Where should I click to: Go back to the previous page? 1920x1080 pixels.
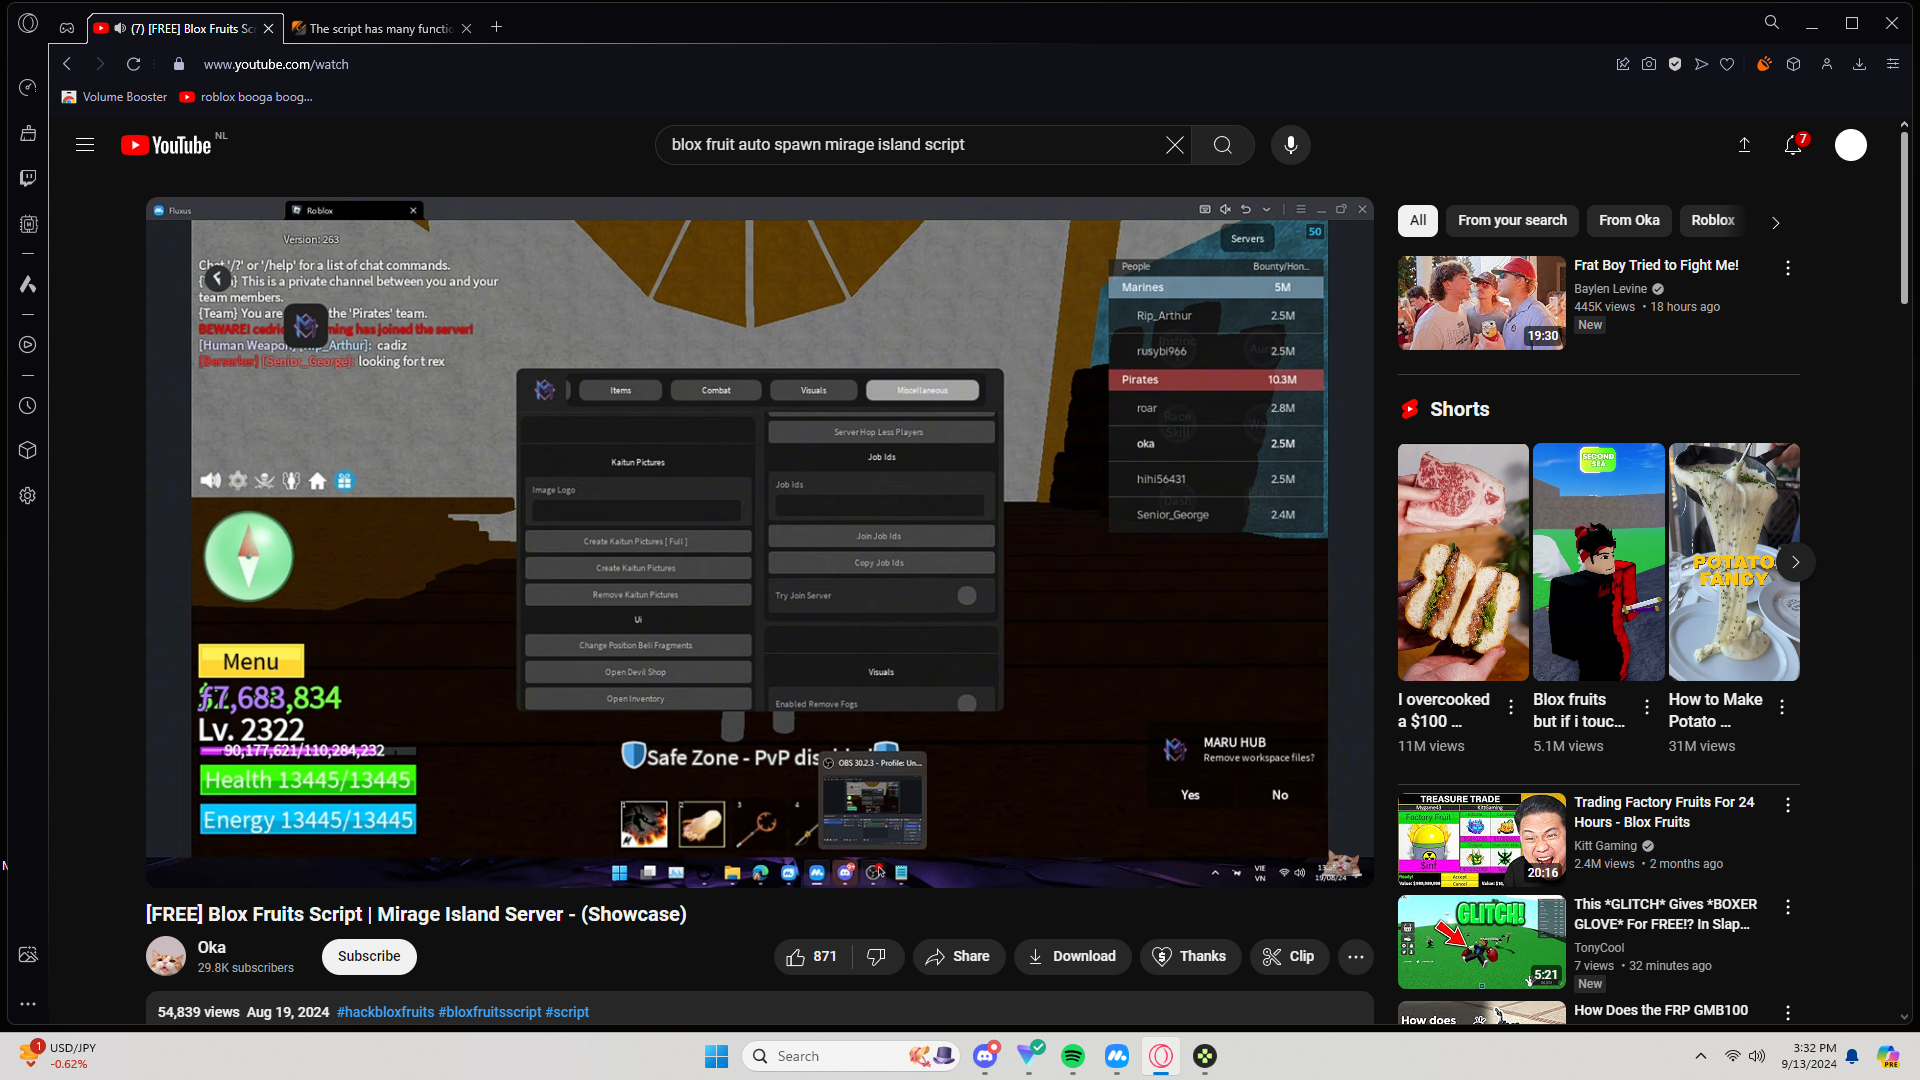point(67,64)
